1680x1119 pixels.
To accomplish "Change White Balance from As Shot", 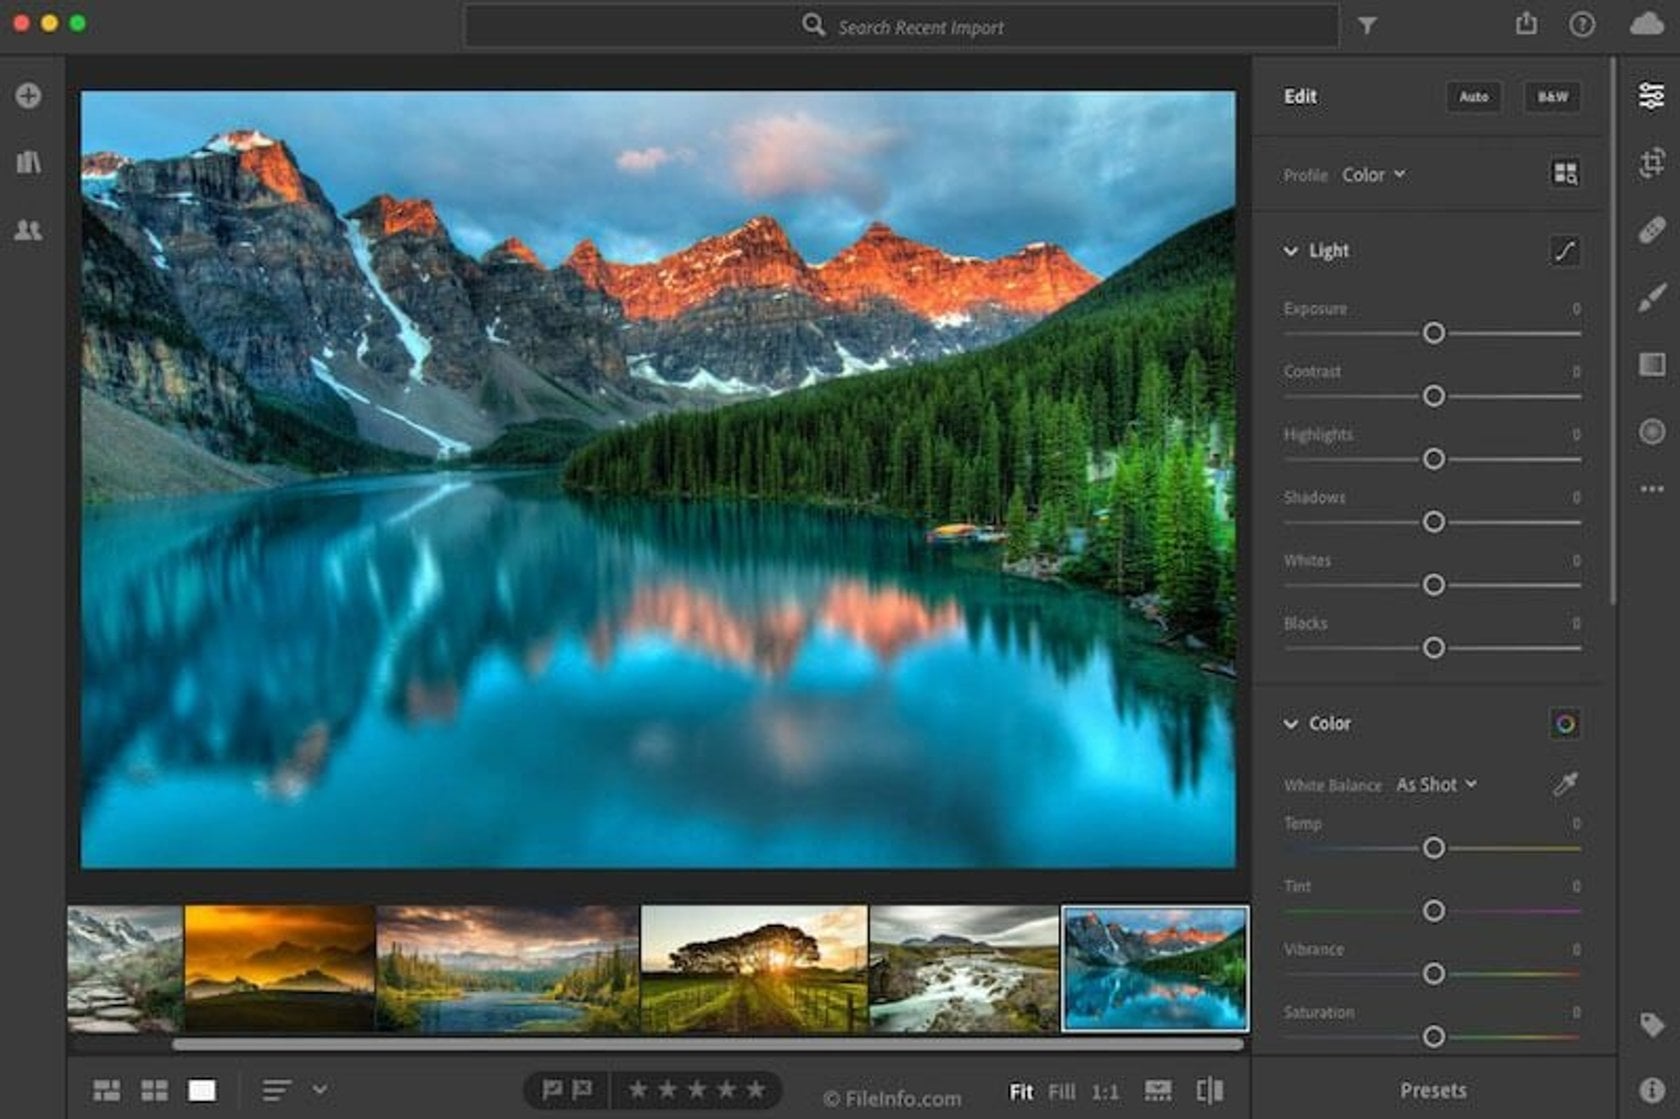I will 1437,785.
